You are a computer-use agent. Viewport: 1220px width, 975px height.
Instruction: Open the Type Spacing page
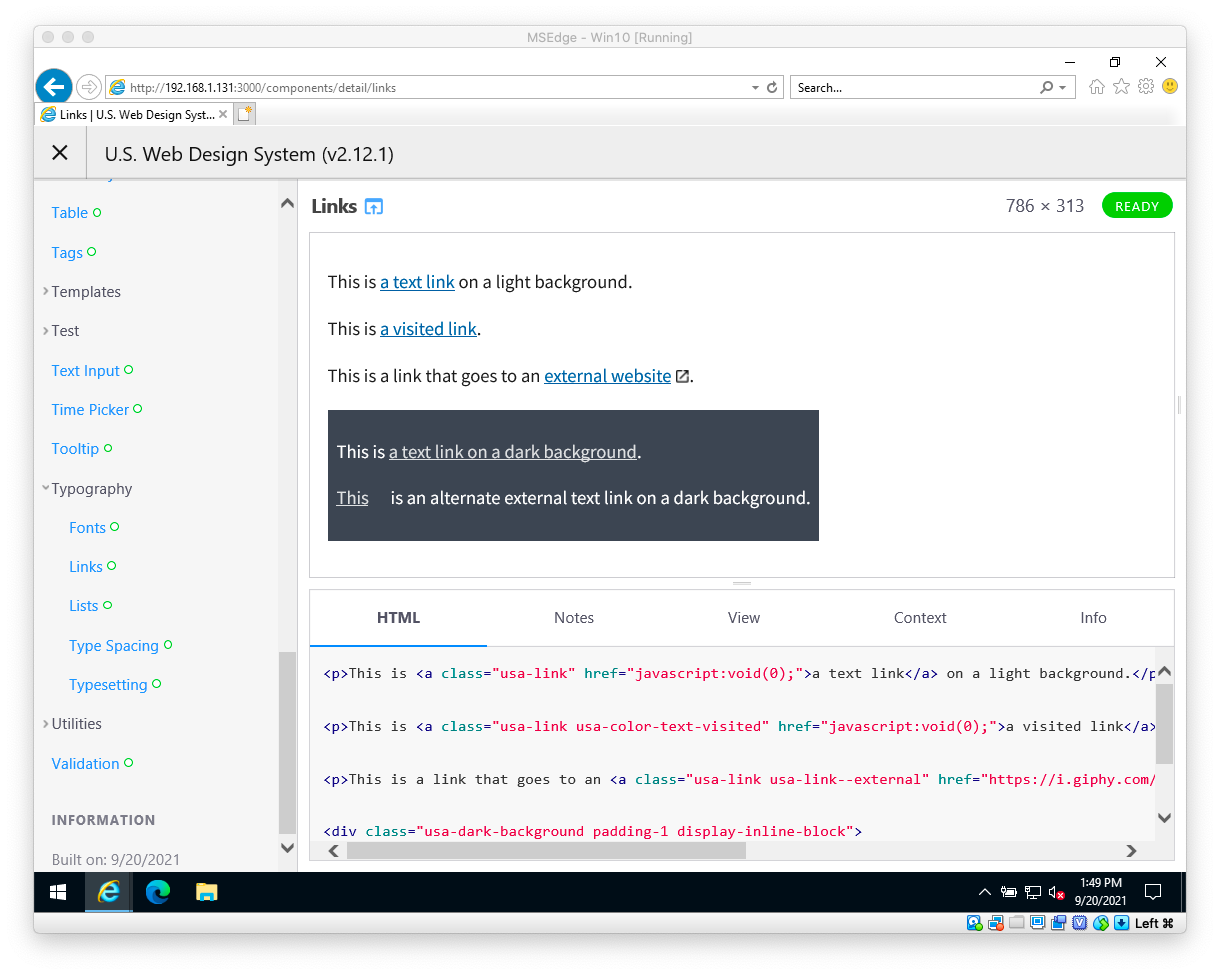[x=114, y=645]
